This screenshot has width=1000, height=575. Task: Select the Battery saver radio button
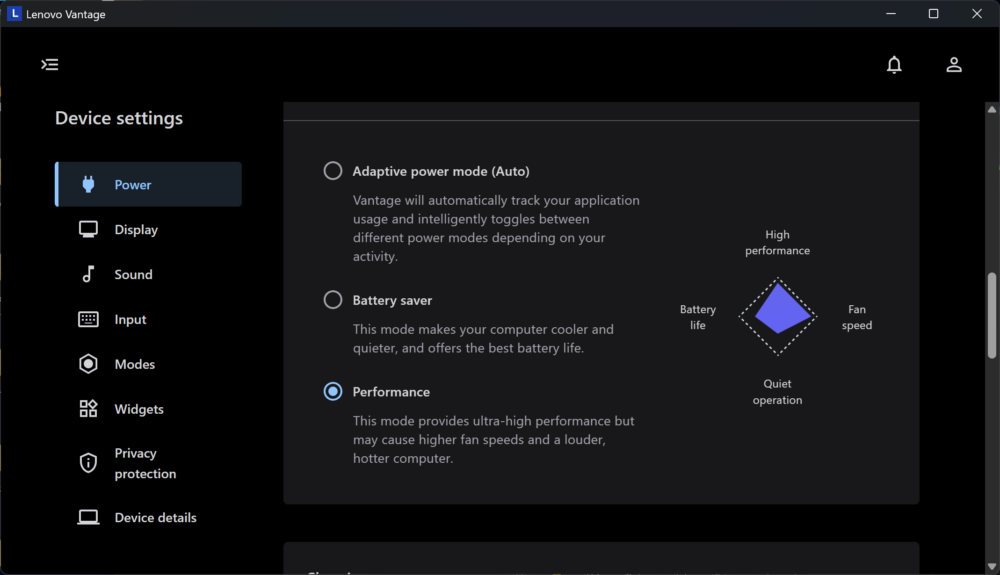point(332,300)
